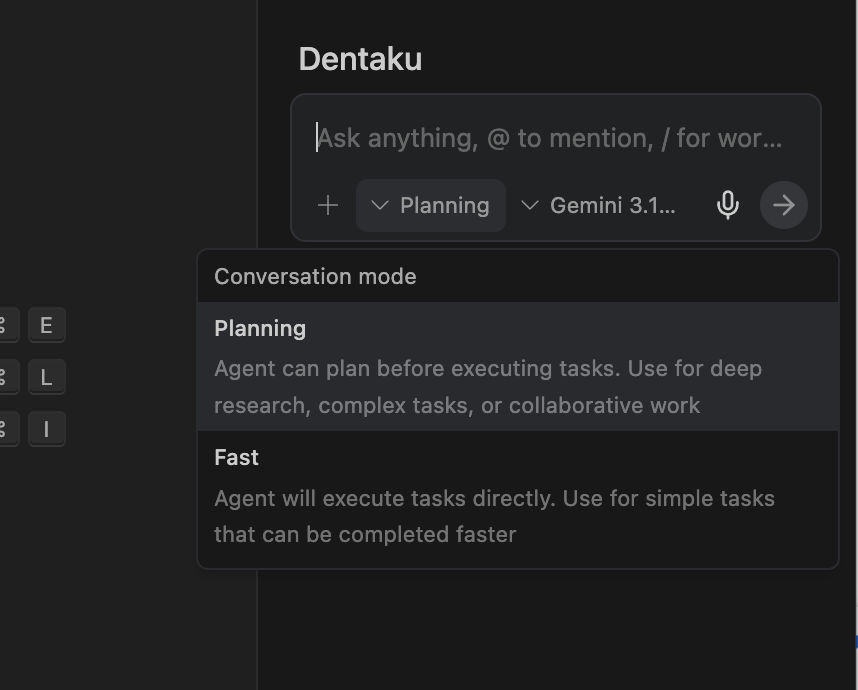The height and width of the screenshot is (690, 858).
Task: Click the command key badge beside E
Action: (x=5, y=325)
